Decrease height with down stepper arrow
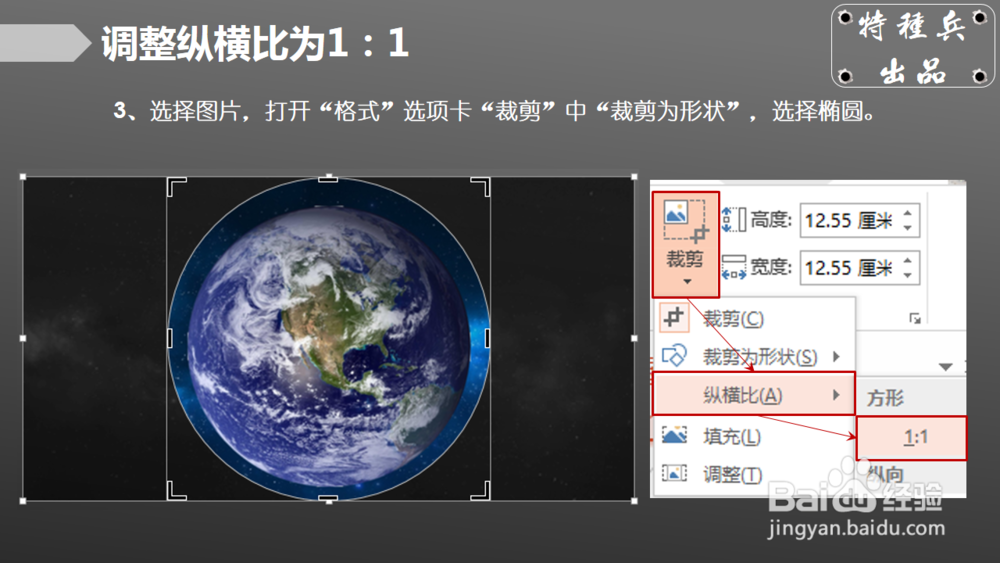The width and height of the screenshot is (1000, 563). coord(908,228)
